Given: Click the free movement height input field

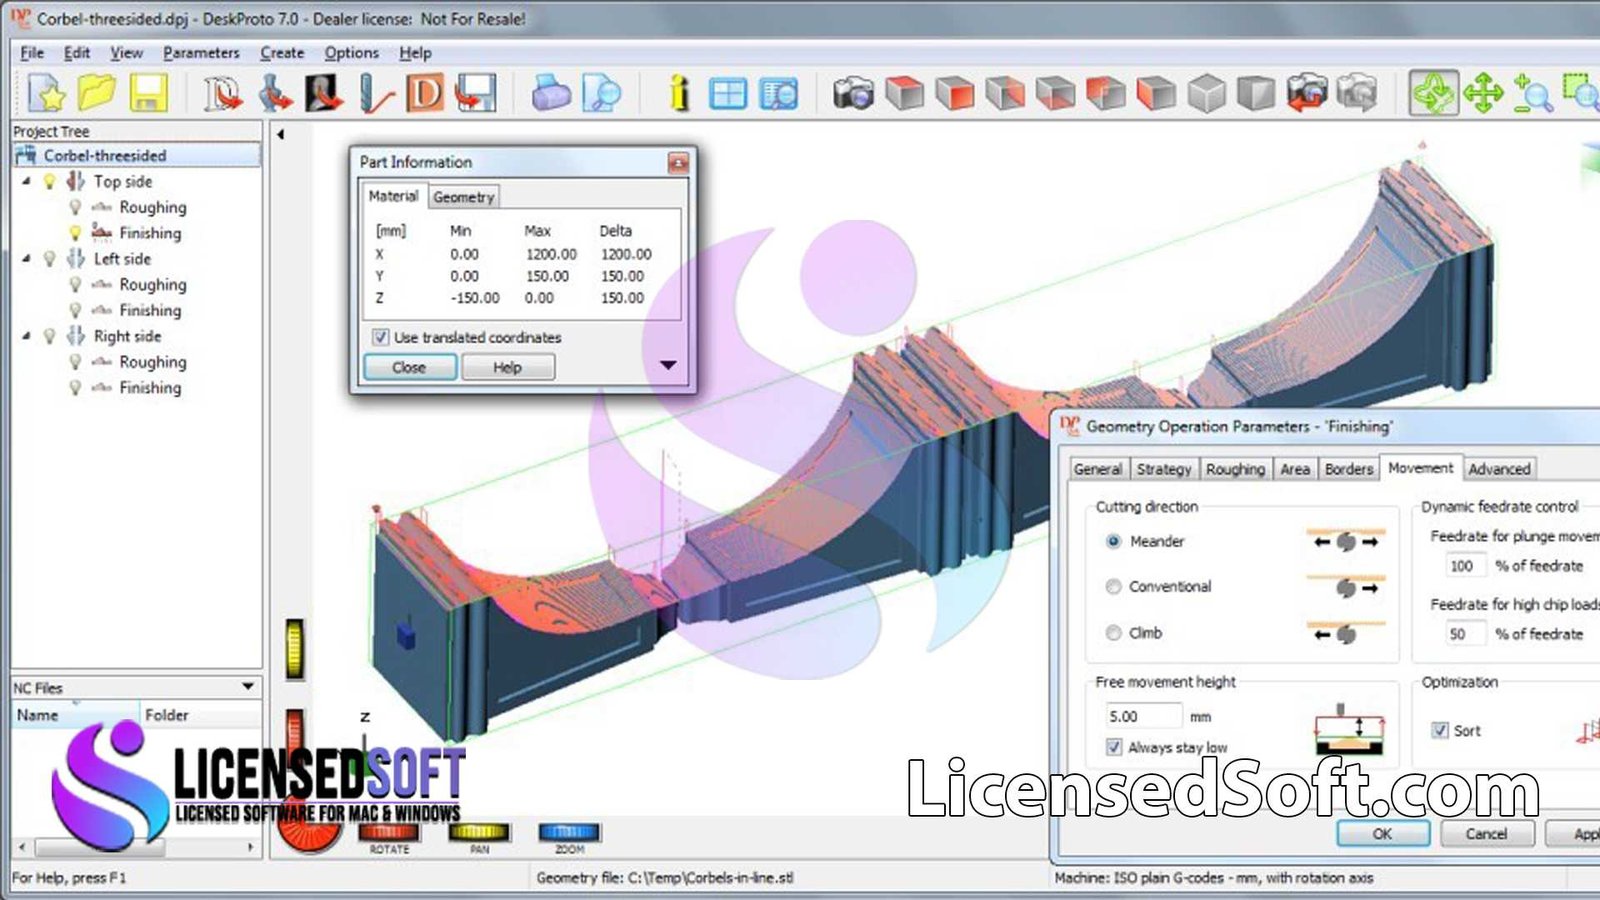Looking at the screenshot, I should [x=1140, y=716].
